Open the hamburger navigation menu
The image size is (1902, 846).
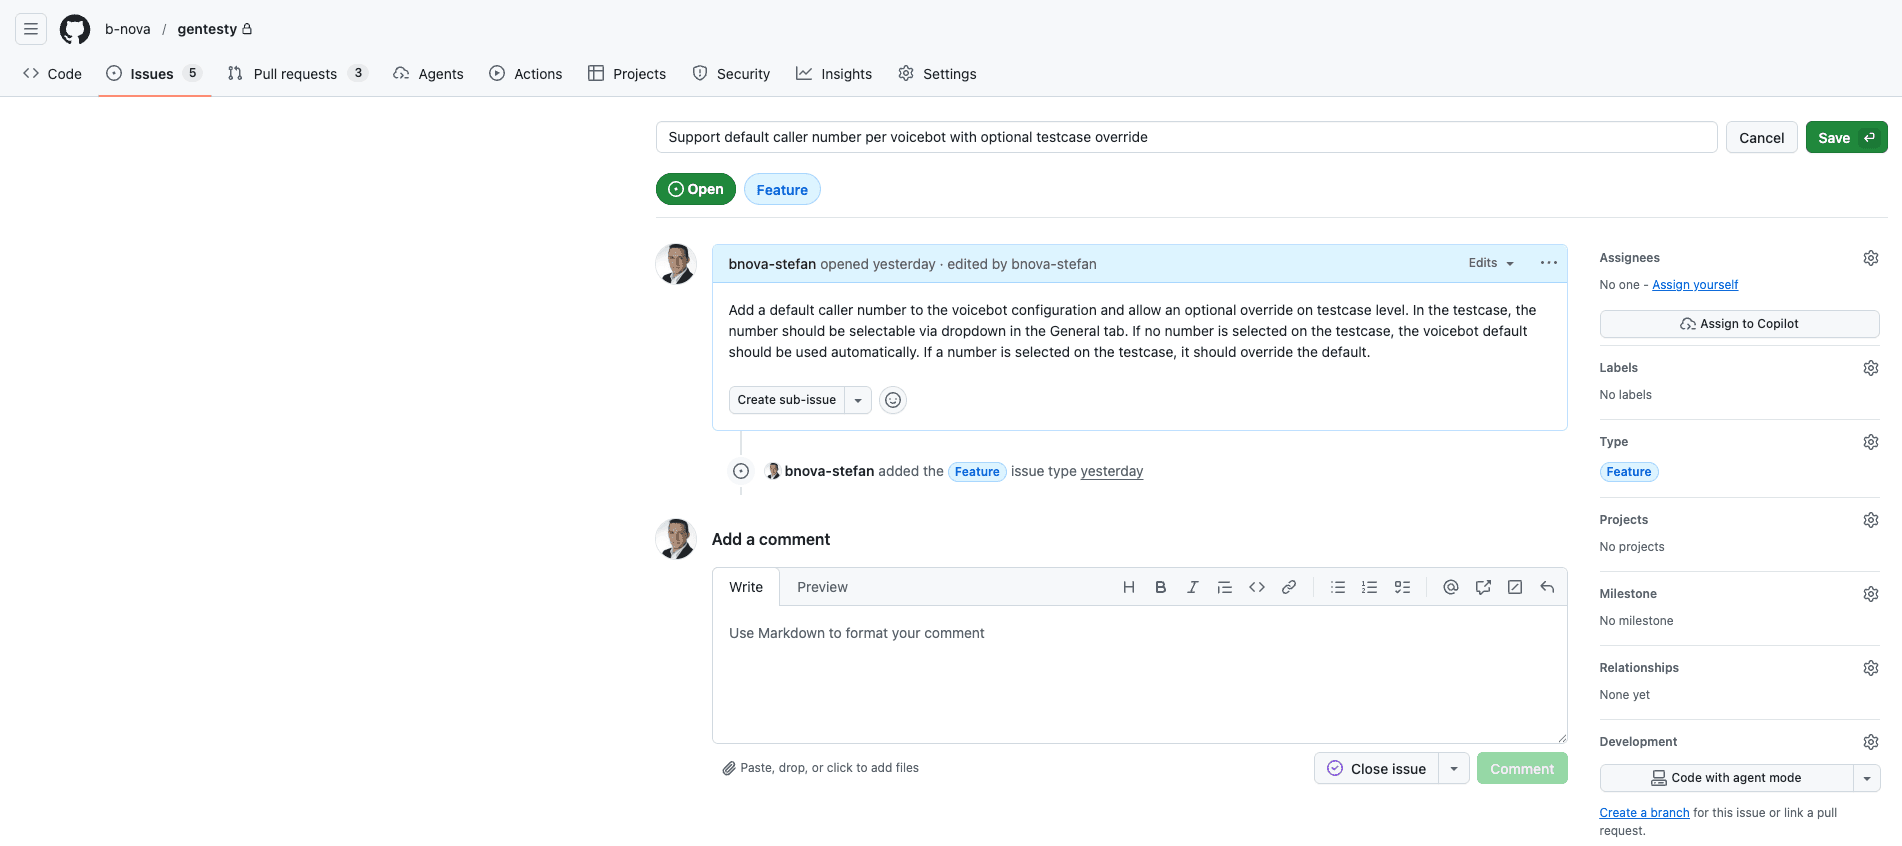31,29
